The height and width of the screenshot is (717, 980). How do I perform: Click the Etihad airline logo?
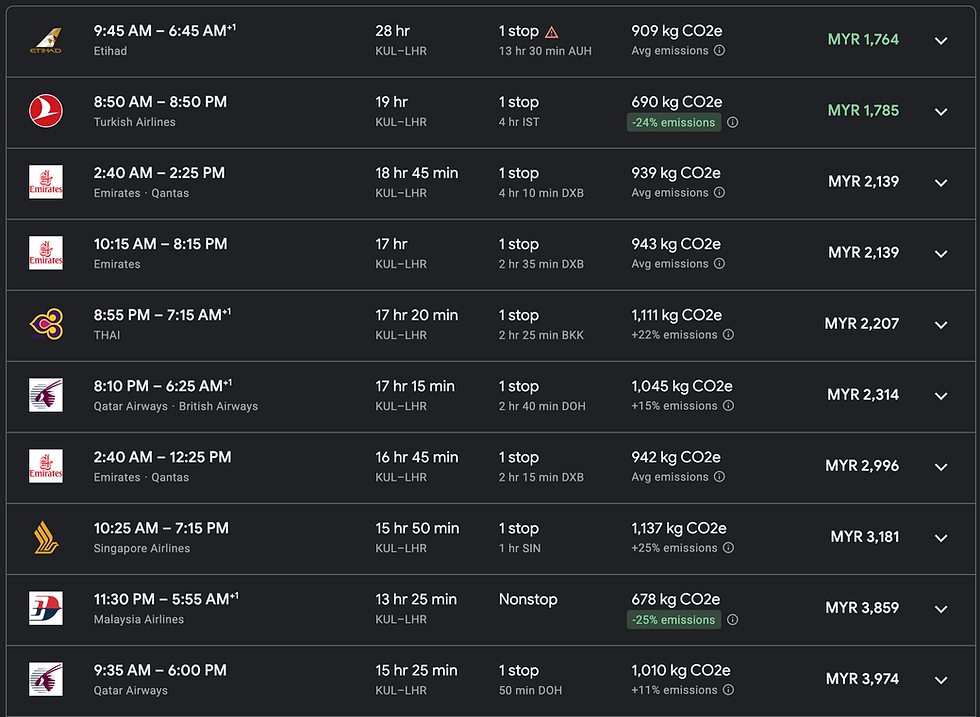(x=46, y=41)
